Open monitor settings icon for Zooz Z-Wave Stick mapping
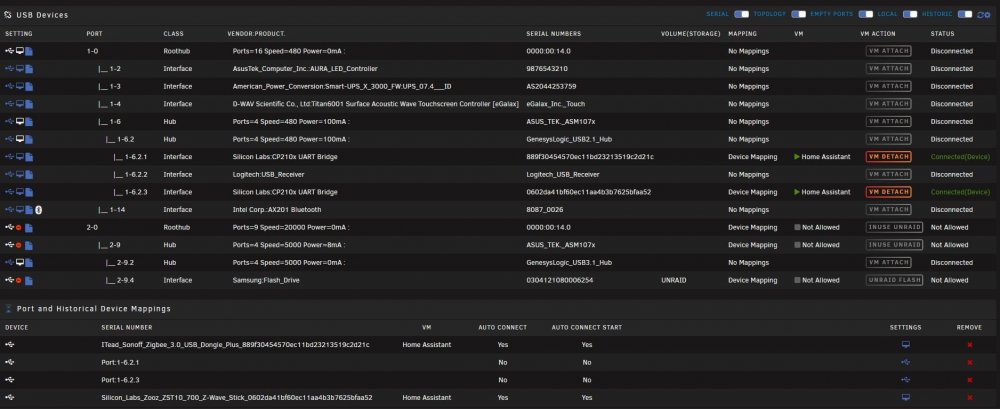This screenshot has height=409, width=1000. (906, 398)
